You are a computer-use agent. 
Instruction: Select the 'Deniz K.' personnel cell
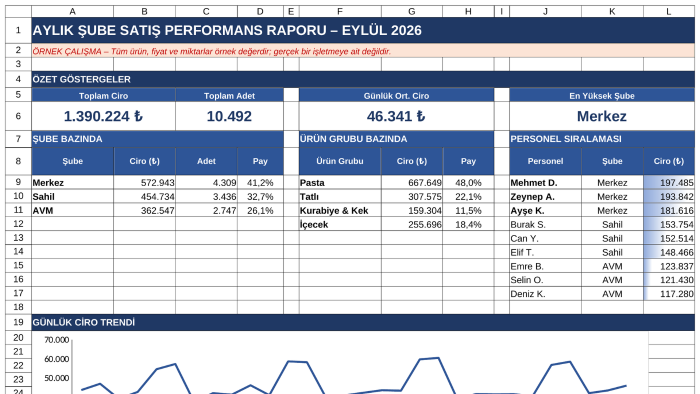545,293
